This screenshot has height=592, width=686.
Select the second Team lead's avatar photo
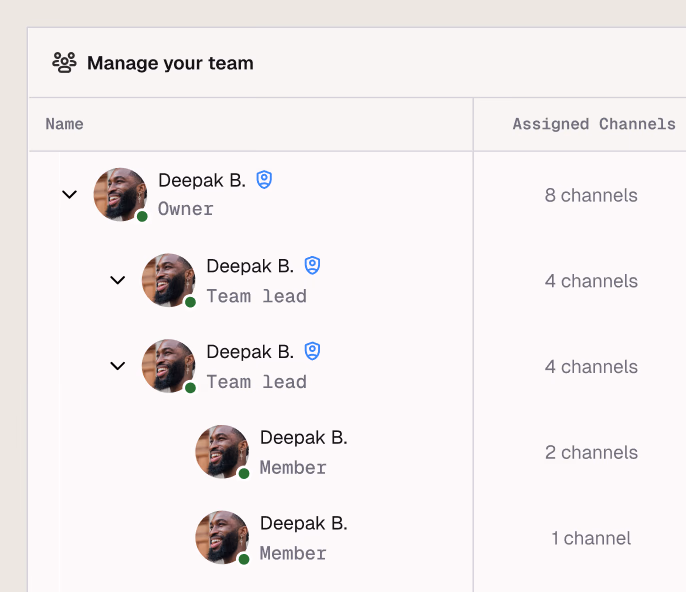(x=168, y=366)
